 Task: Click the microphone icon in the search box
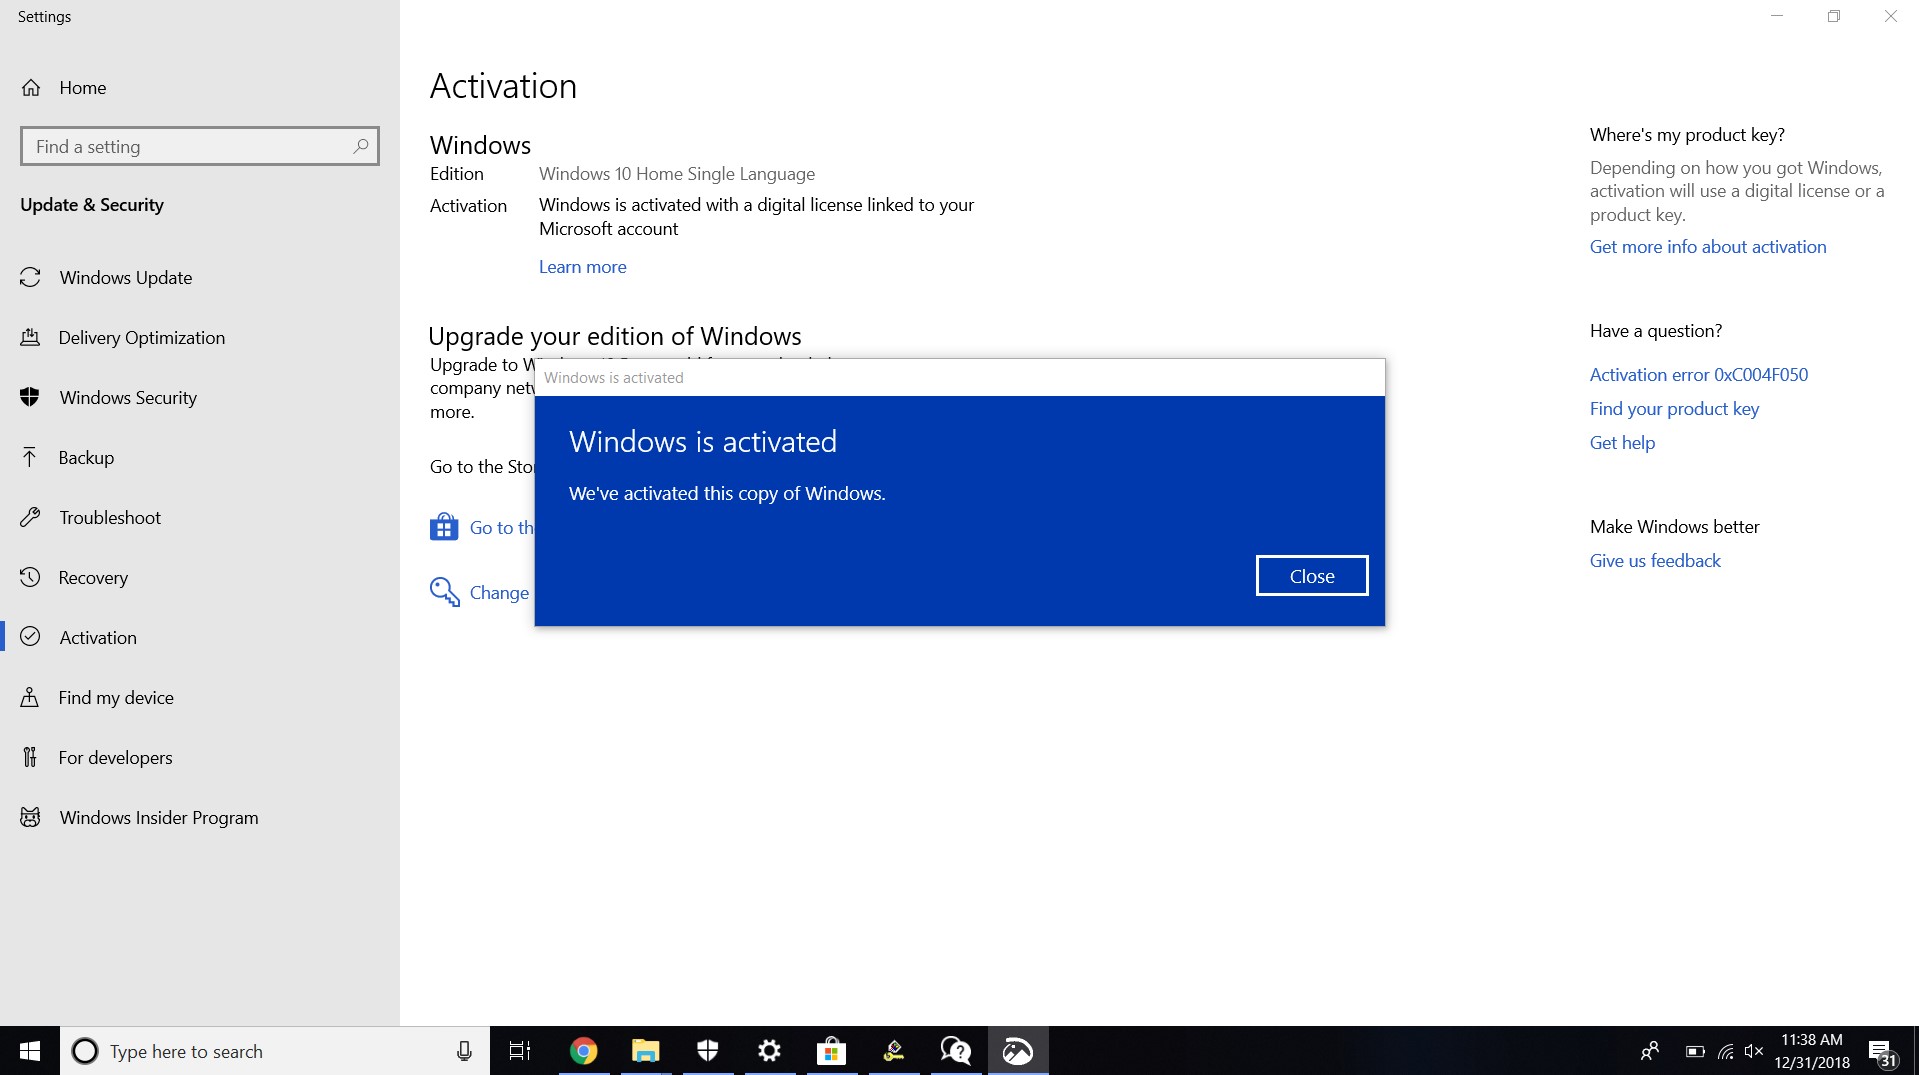(x=464, y=1051)
